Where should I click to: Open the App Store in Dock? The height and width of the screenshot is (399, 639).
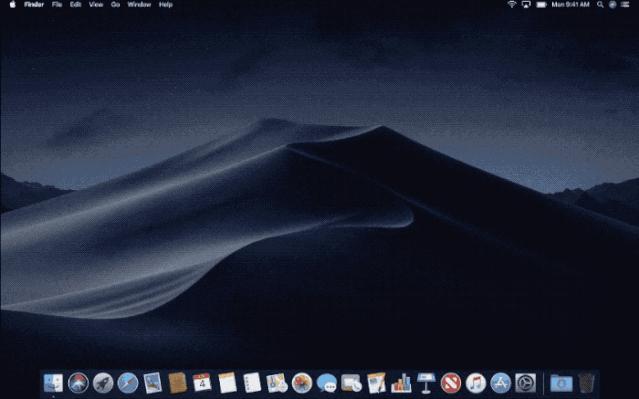pyautogui.click(x=501, y=383)
